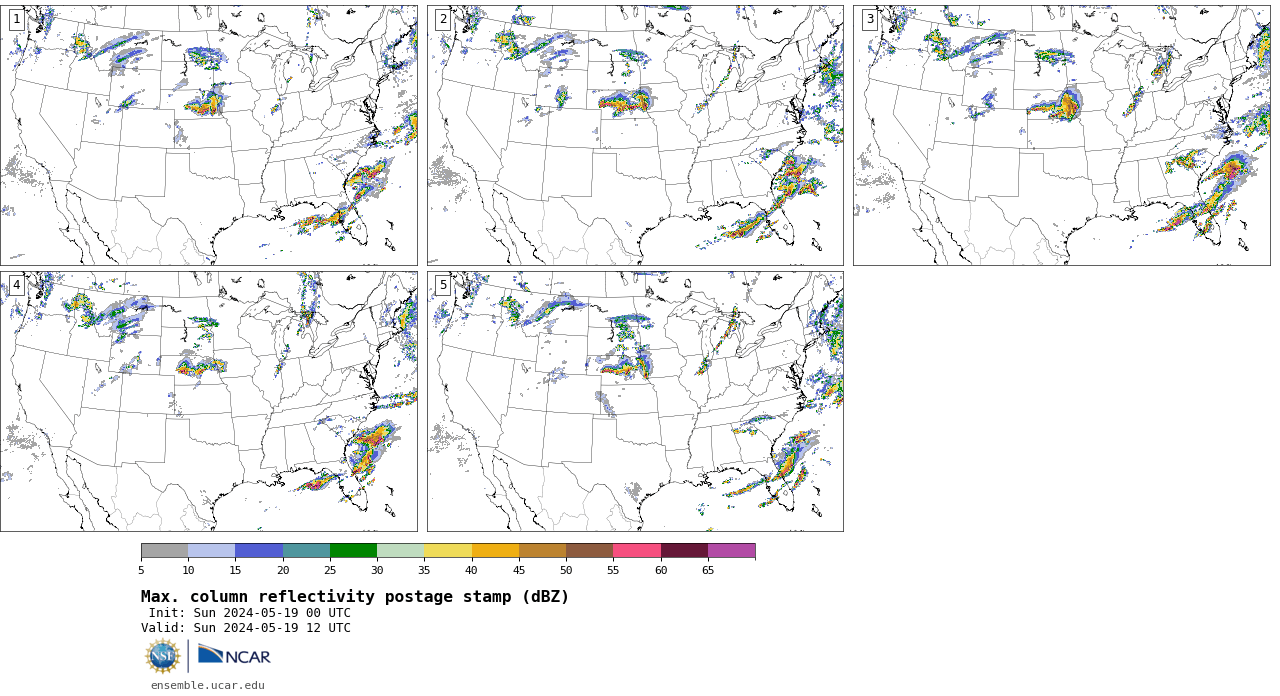Open ensemble member 2 reflectivity map

[635, 135]
